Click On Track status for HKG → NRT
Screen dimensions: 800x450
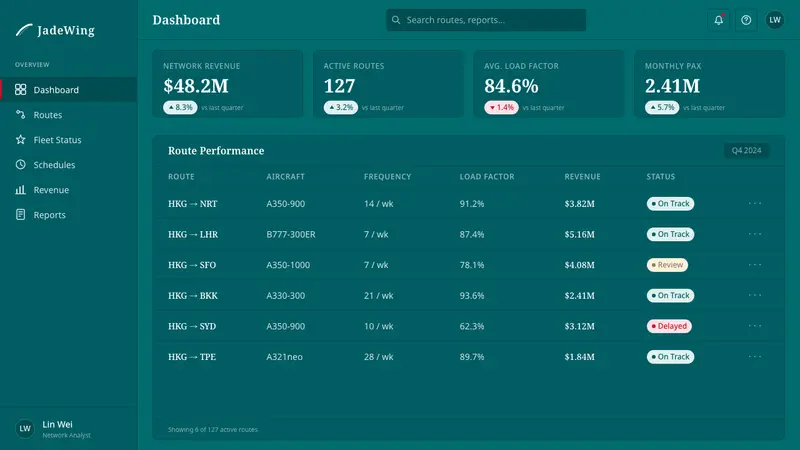click(x=670, y=204)
